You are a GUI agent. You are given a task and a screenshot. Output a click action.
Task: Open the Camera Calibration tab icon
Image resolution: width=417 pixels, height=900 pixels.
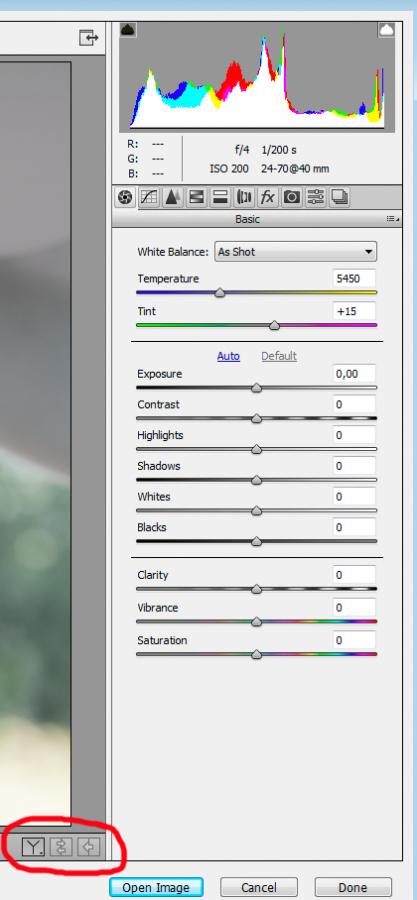click(x=291, y=197)
